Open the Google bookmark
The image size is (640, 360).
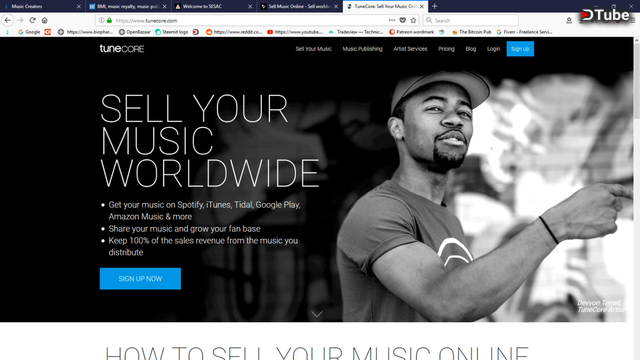pos(29,32)
